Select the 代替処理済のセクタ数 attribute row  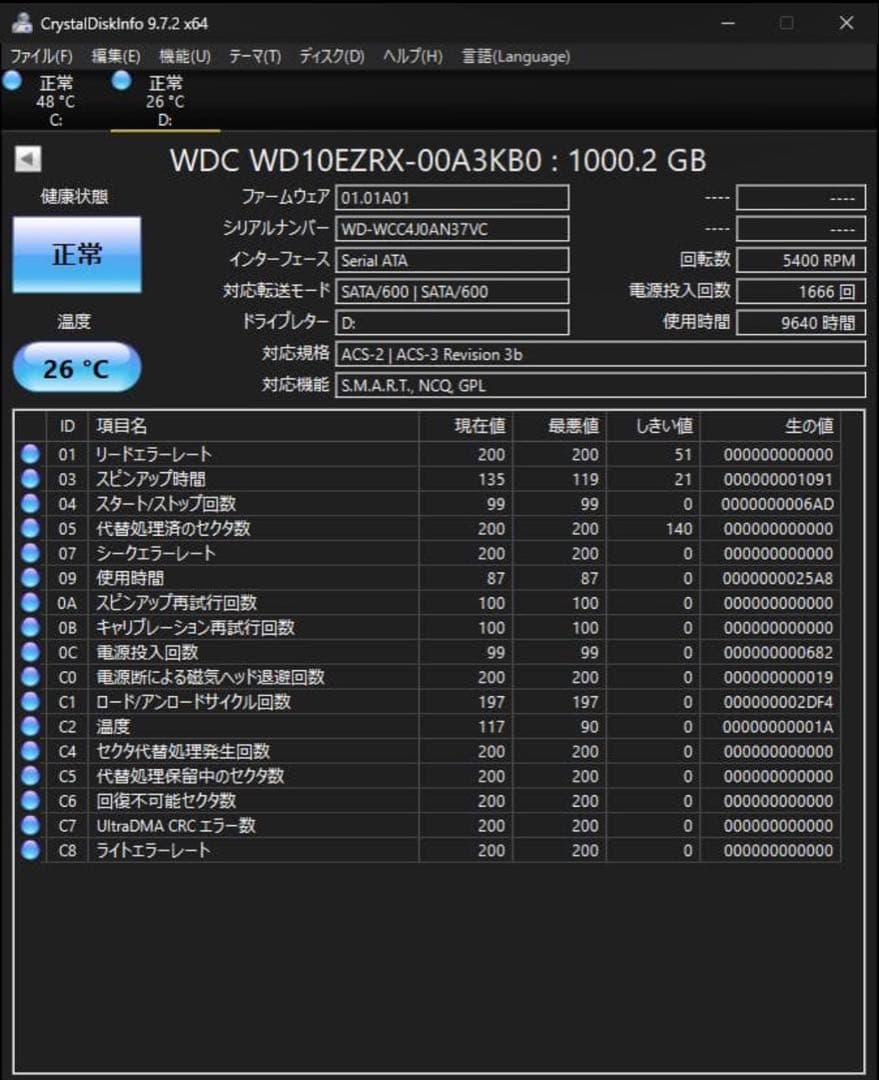coord(200,529)
